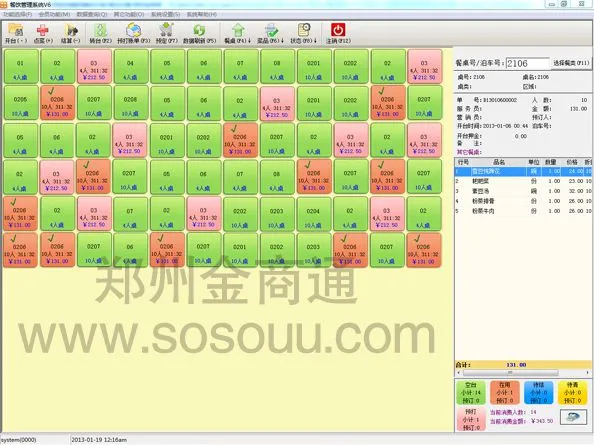Image resolution: width=594 pixels, height=445 pixels.
Task: Select green table tile 04
Action: click(x=131, y=66)
